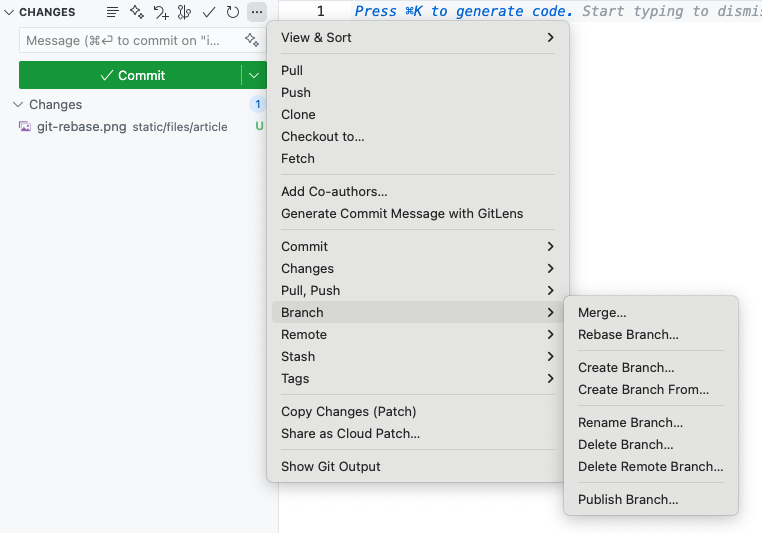Click the untracked U status badge

(260, 126)
